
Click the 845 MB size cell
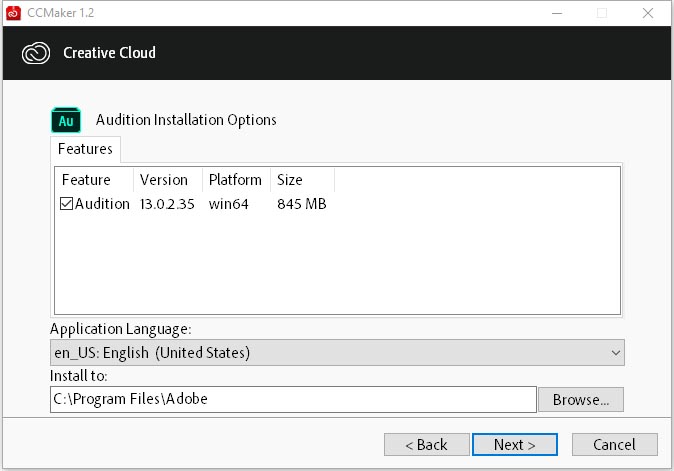coord(302,204)
